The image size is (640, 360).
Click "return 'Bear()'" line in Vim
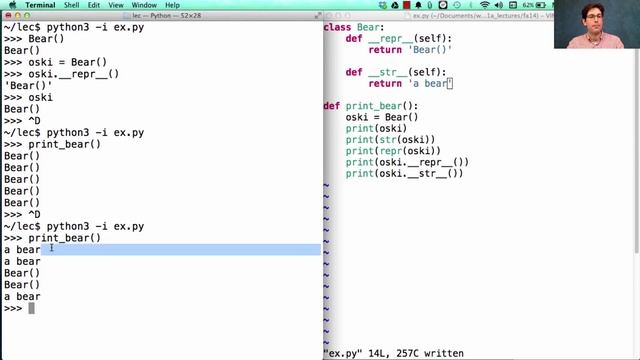[410, 50]
